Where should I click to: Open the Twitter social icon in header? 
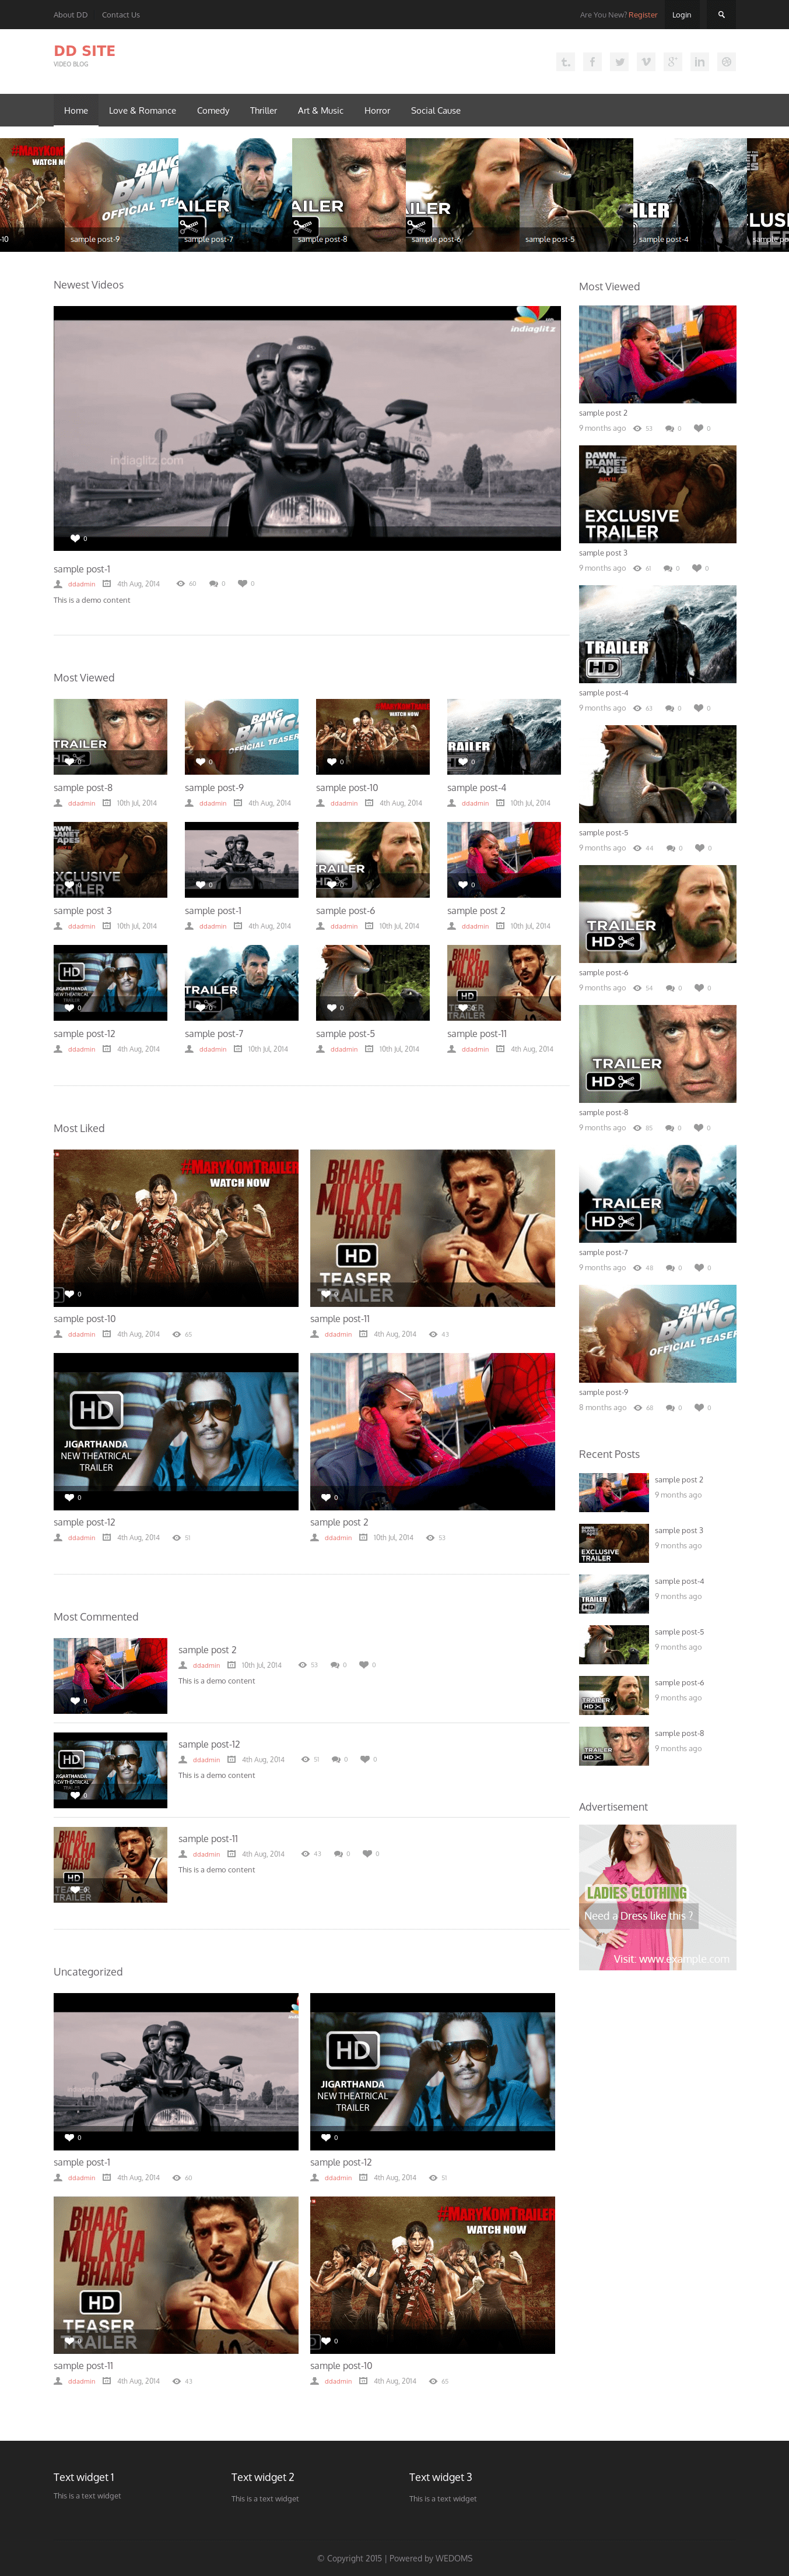pyautogui.click(x=619, y=62)
